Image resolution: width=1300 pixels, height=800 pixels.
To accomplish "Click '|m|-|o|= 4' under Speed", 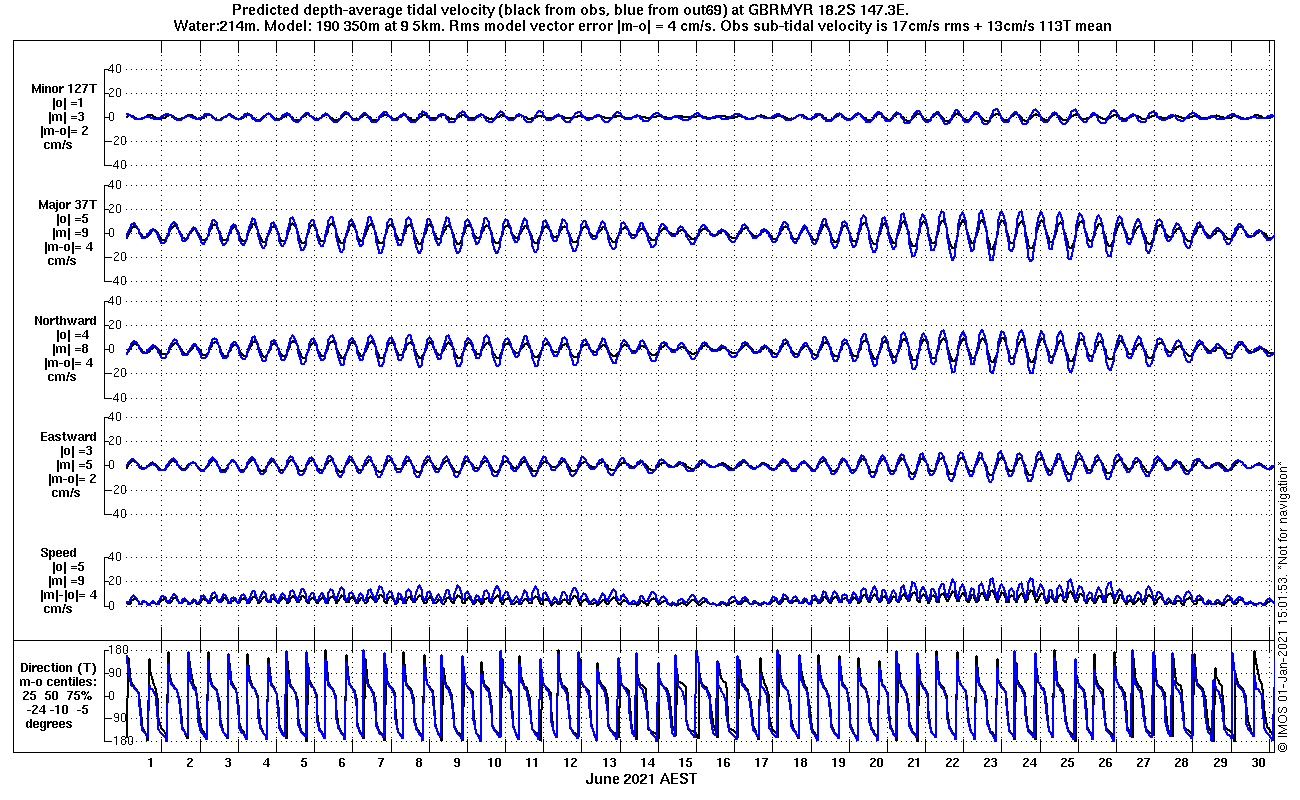I will coord(69,594).
